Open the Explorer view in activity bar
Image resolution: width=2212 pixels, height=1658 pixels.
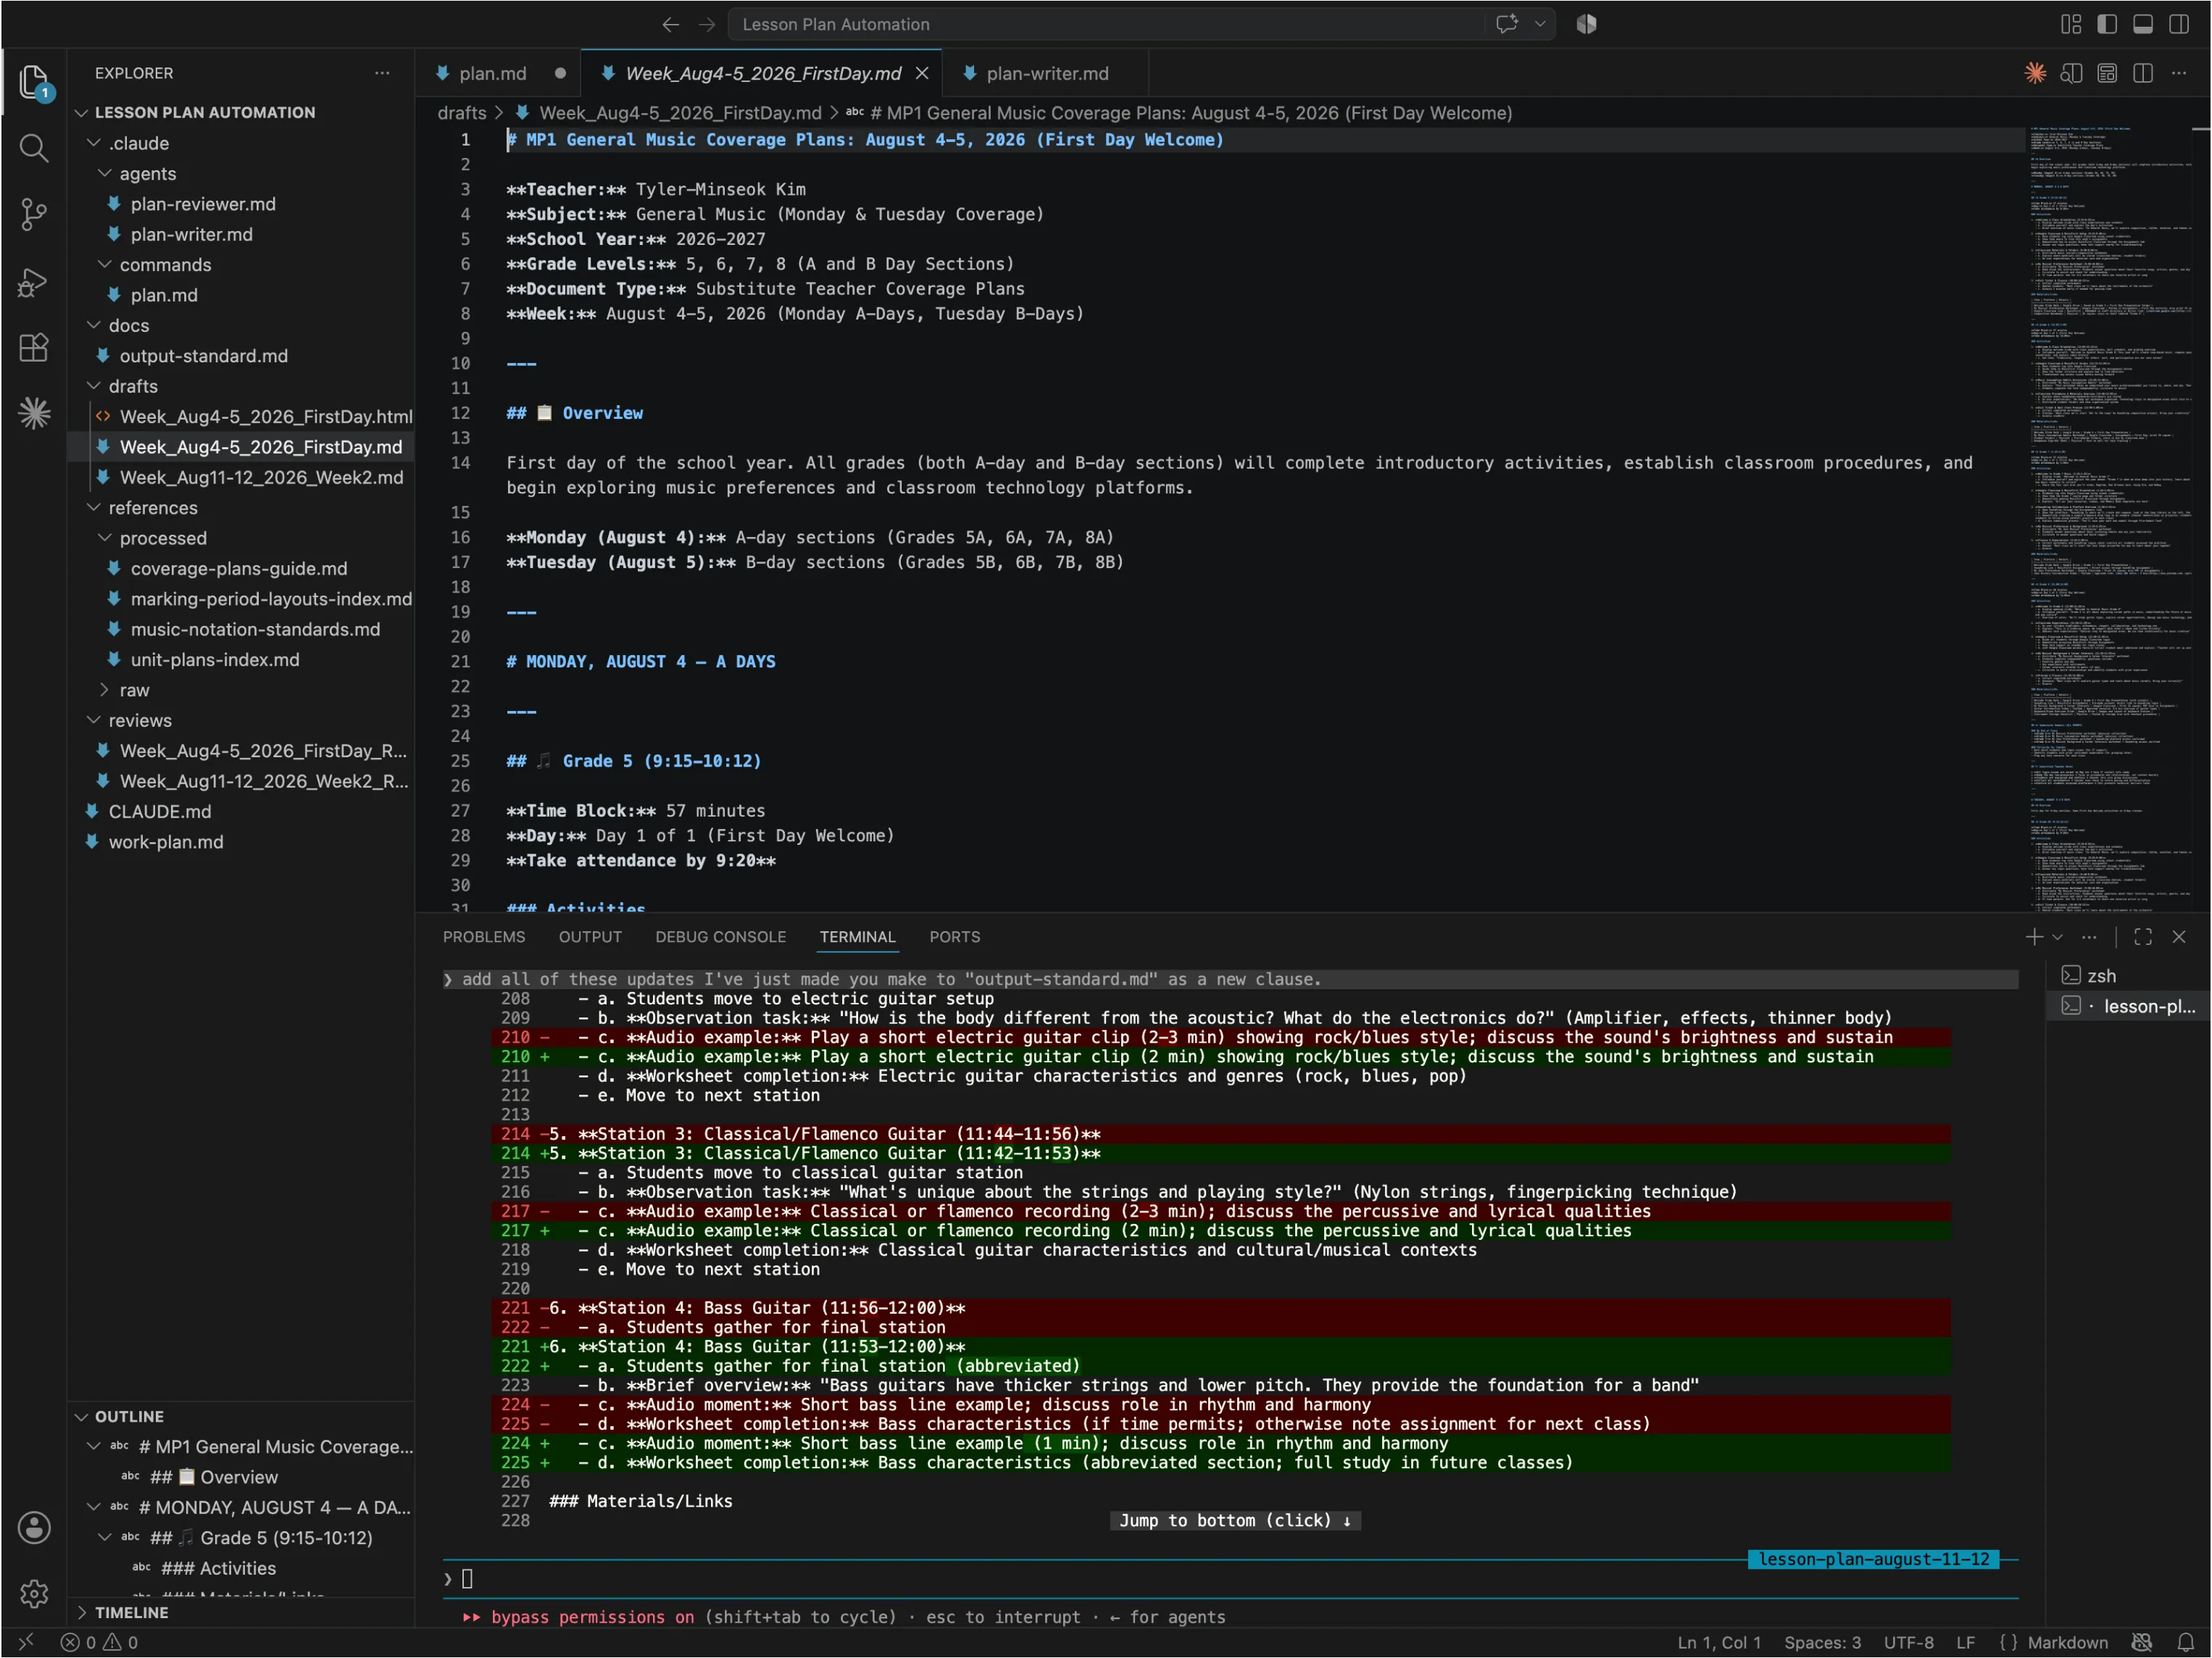tap(34, 82)
